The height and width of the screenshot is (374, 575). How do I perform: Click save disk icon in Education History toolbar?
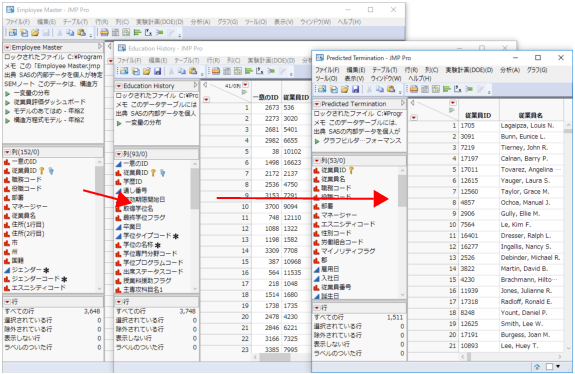click(x=157, y=71)
